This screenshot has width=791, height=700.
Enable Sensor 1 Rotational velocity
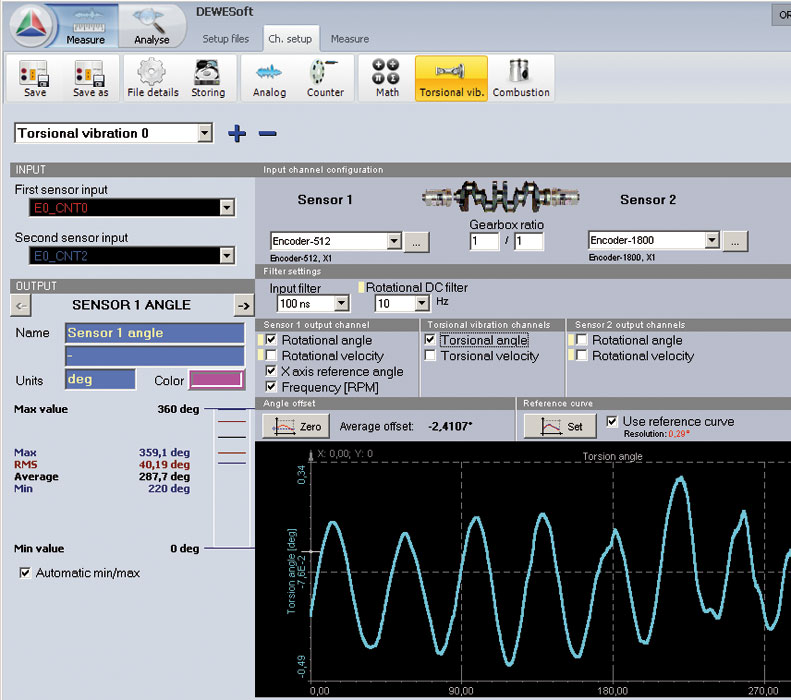pyautogui.click(x=271, y=356)
